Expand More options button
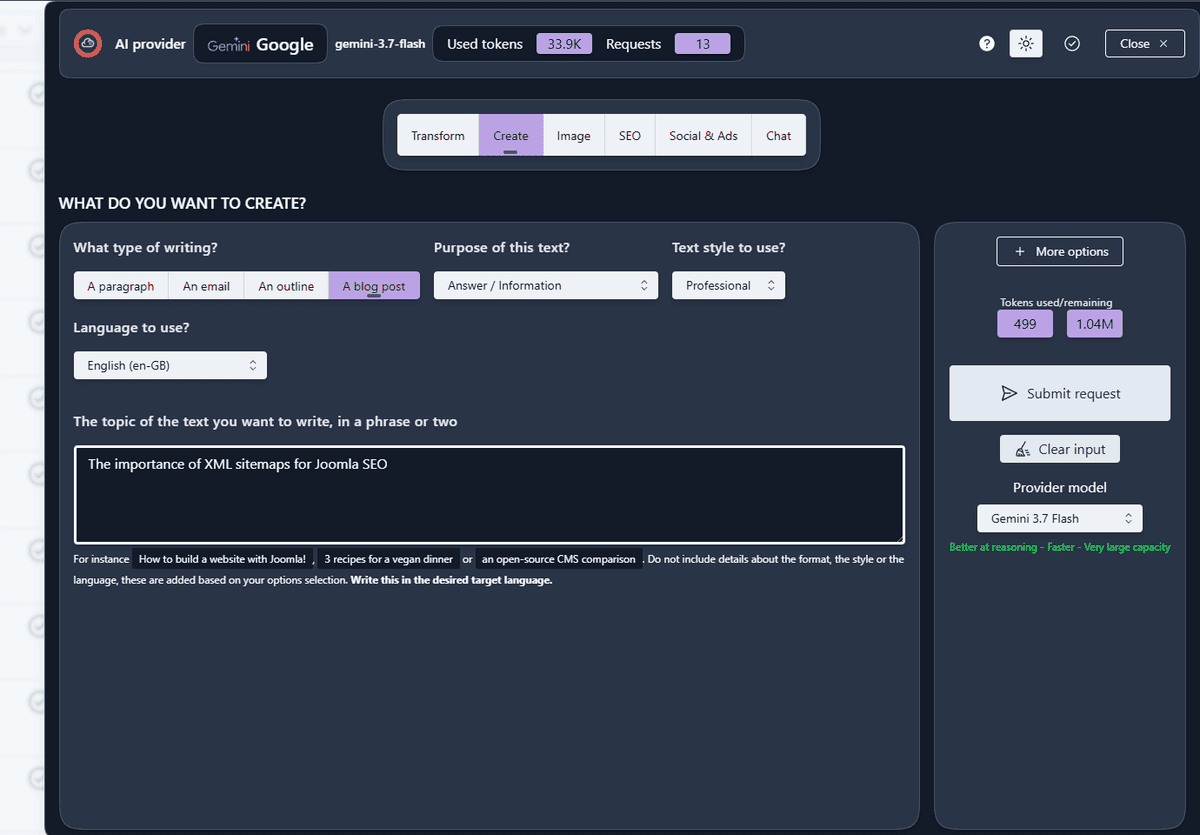1200x835 pixels. coord(1060,252)
